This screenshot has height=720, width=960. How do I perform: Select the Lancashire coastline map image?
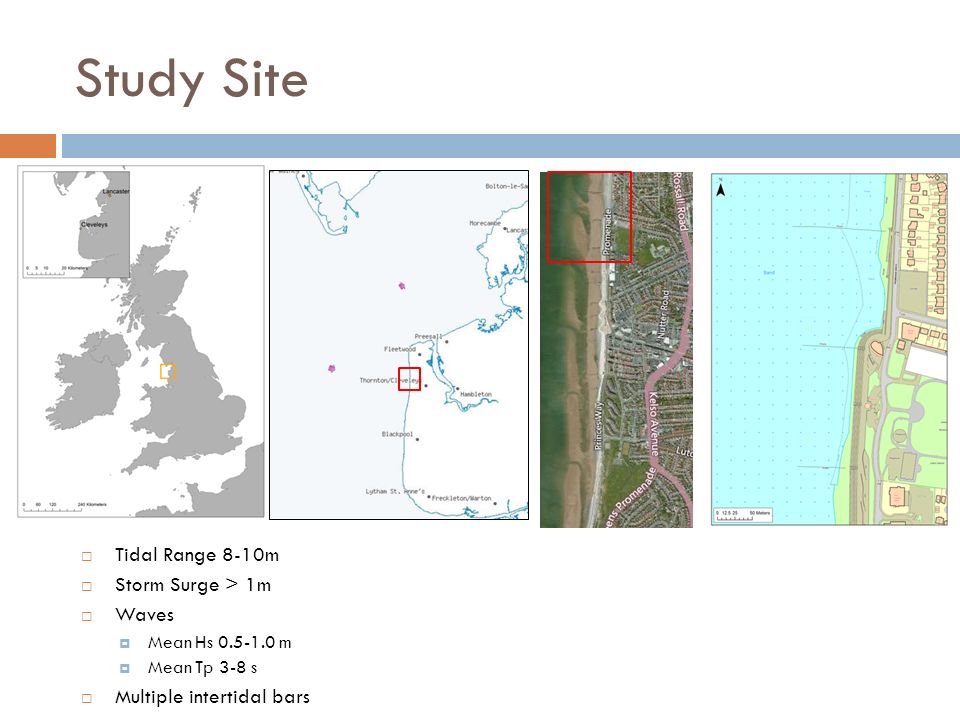pyautogui.click(x=399, y=345)
